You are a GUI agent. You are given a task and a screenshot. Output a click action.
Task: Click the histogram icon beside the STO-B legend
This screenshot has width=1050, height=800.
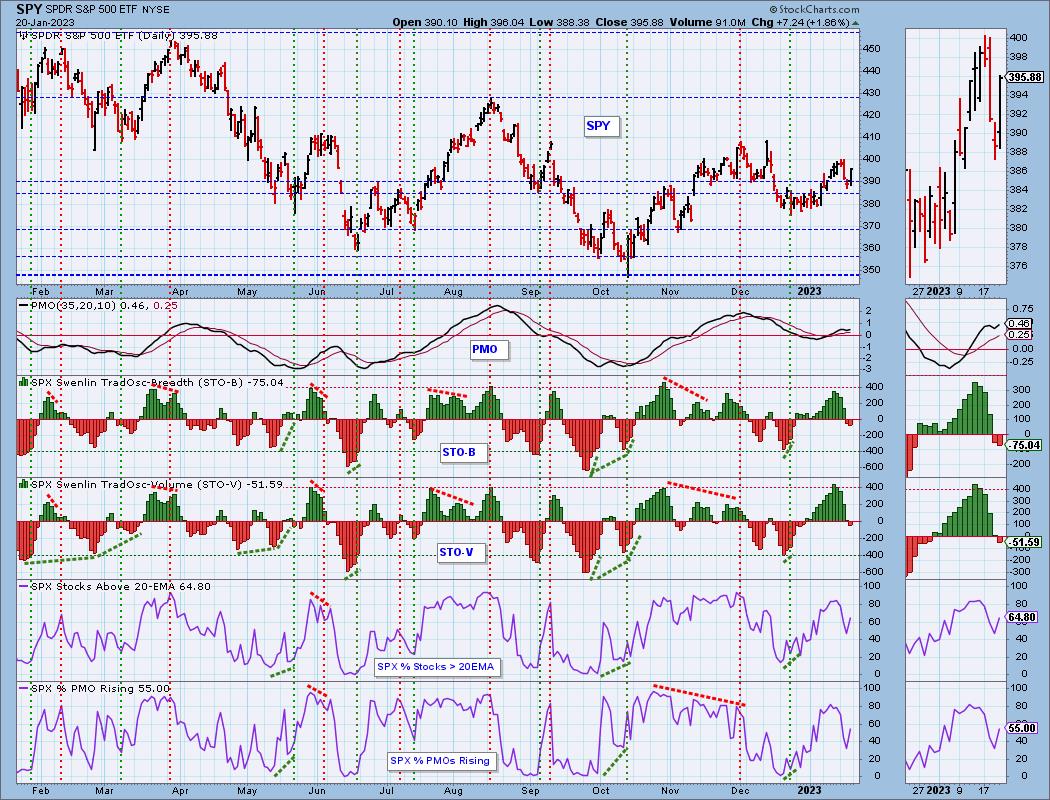pyautogui.click(x=23, y=382)
